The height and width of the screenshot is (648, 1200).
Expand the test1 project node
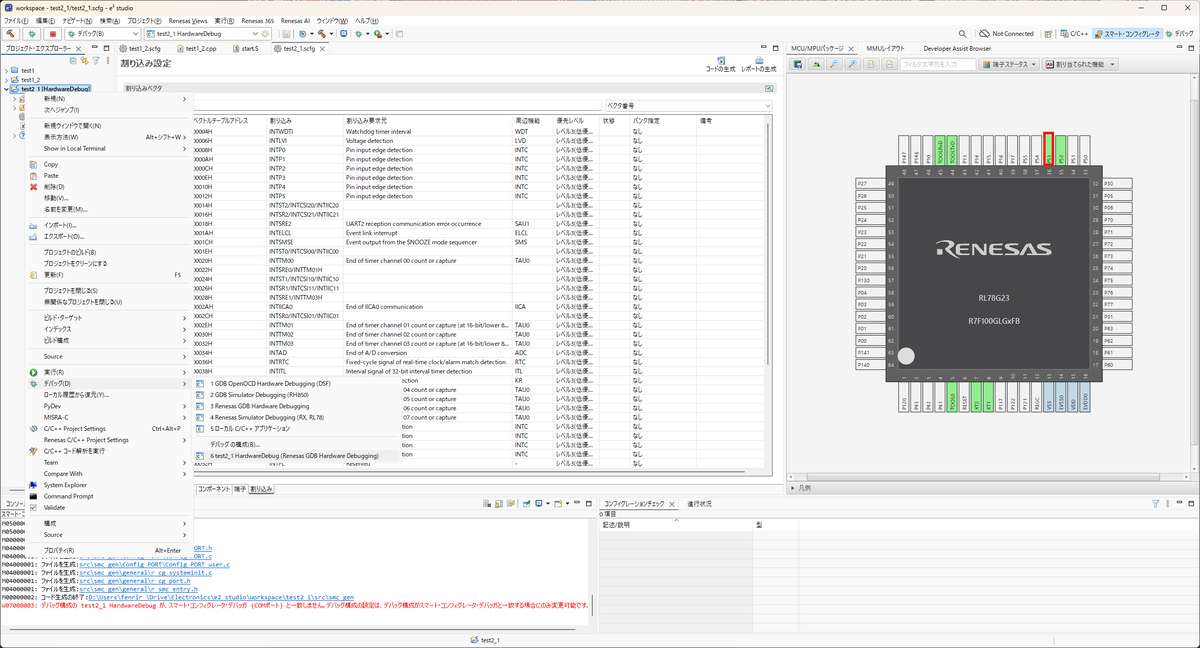coord(6,71)
